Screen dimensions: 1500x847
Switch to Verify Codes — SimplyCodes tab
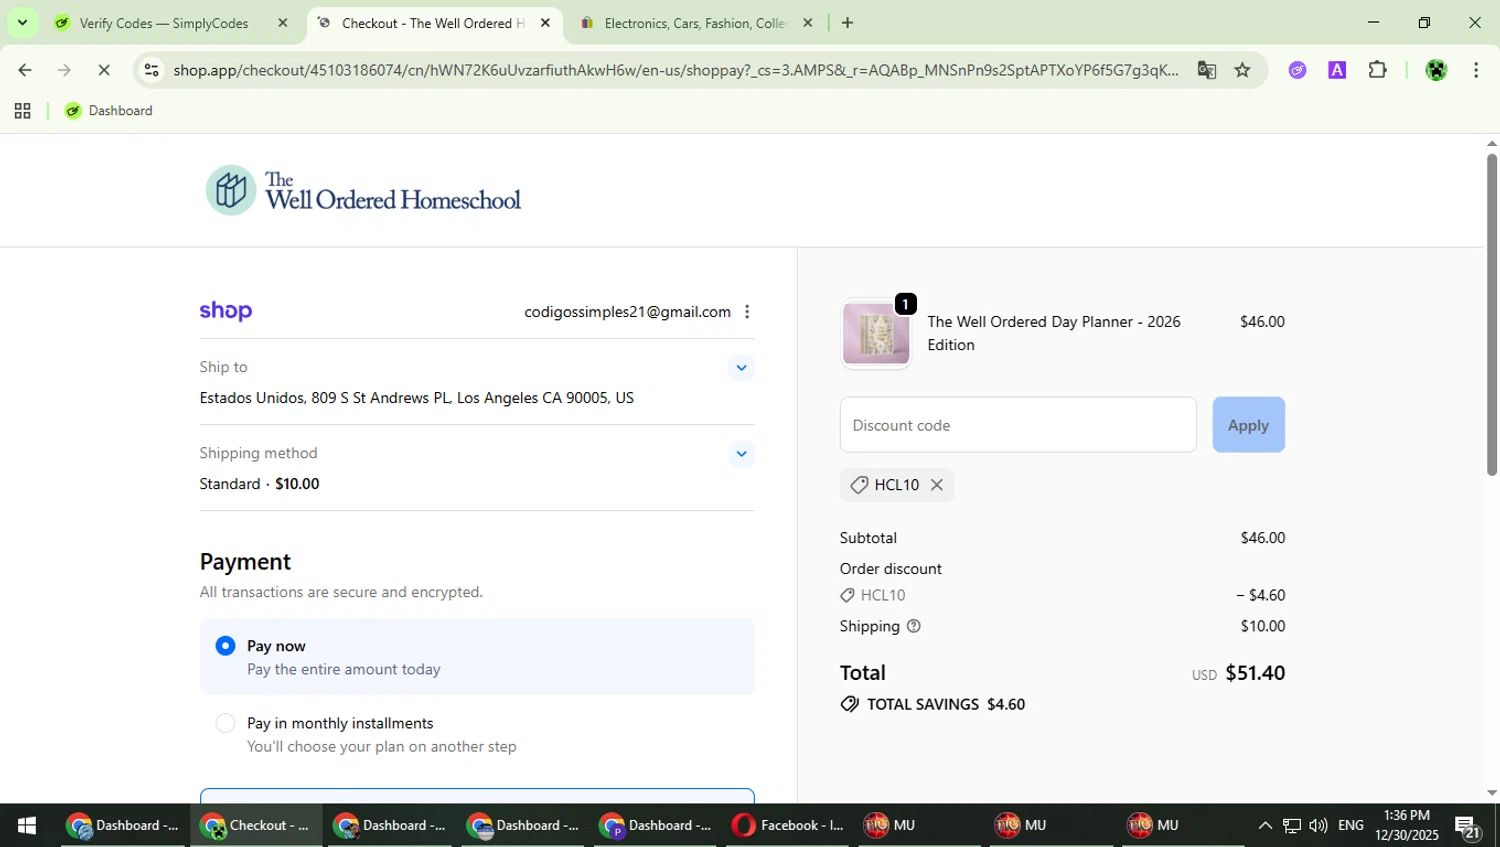click(164, 23)
